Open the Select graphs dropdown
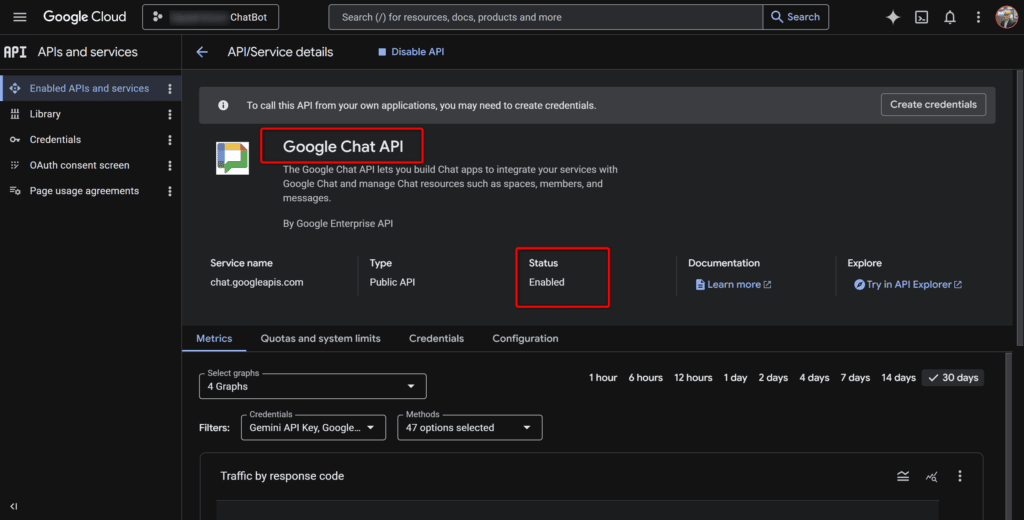 313,386
